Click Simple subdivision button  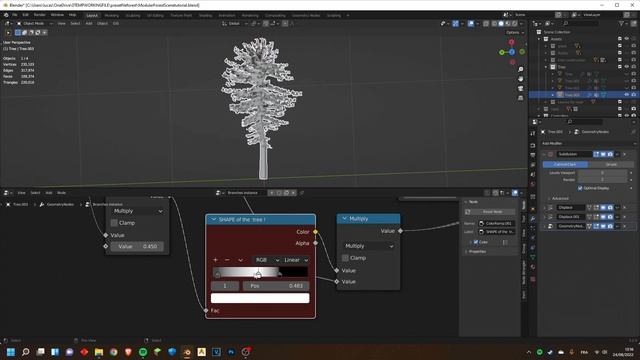[611, 164]
